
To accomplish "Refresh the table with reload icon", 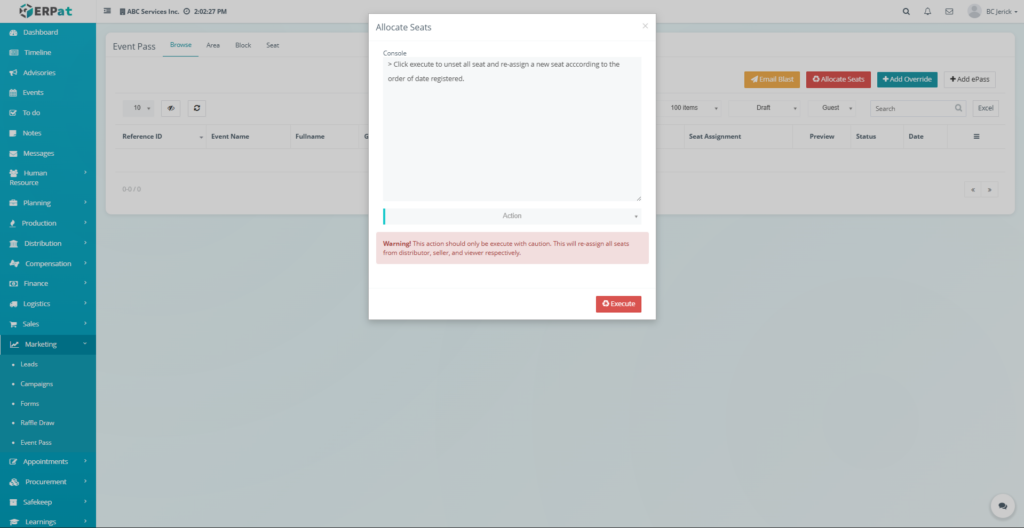I will tap(197, 108).
